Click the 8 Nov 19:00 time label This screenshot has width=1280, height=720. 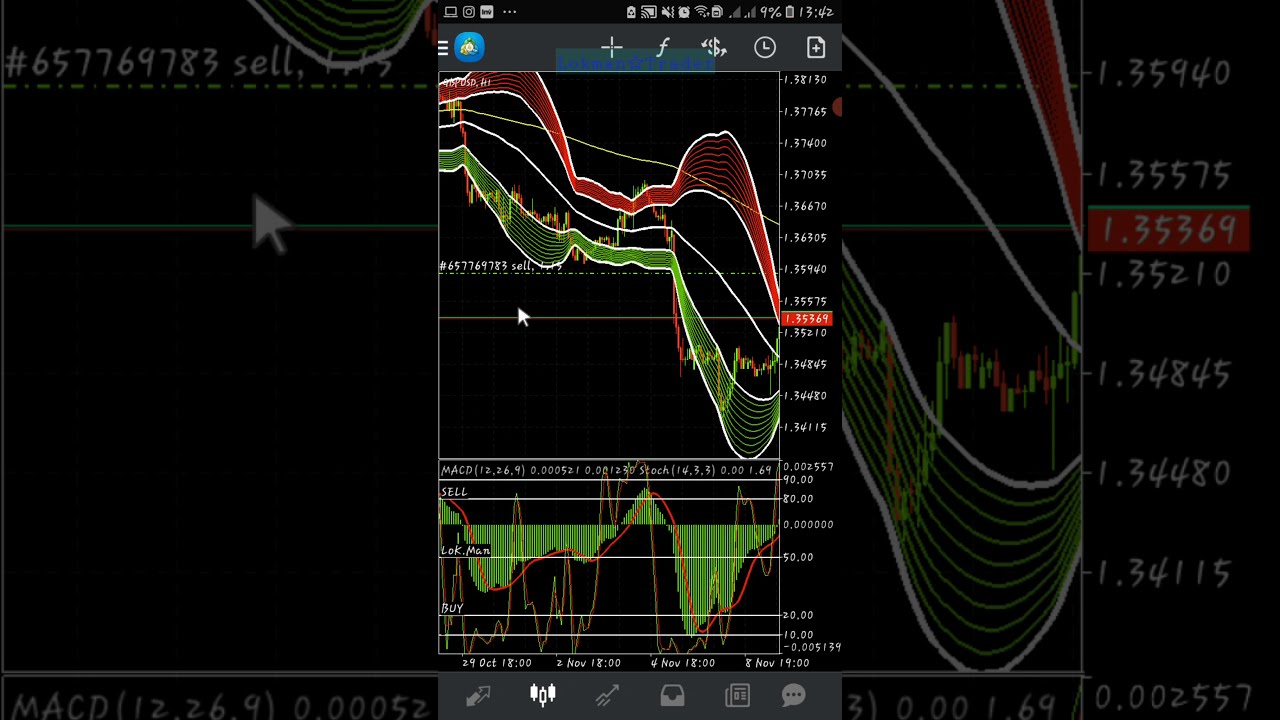(x=777, y=663)
